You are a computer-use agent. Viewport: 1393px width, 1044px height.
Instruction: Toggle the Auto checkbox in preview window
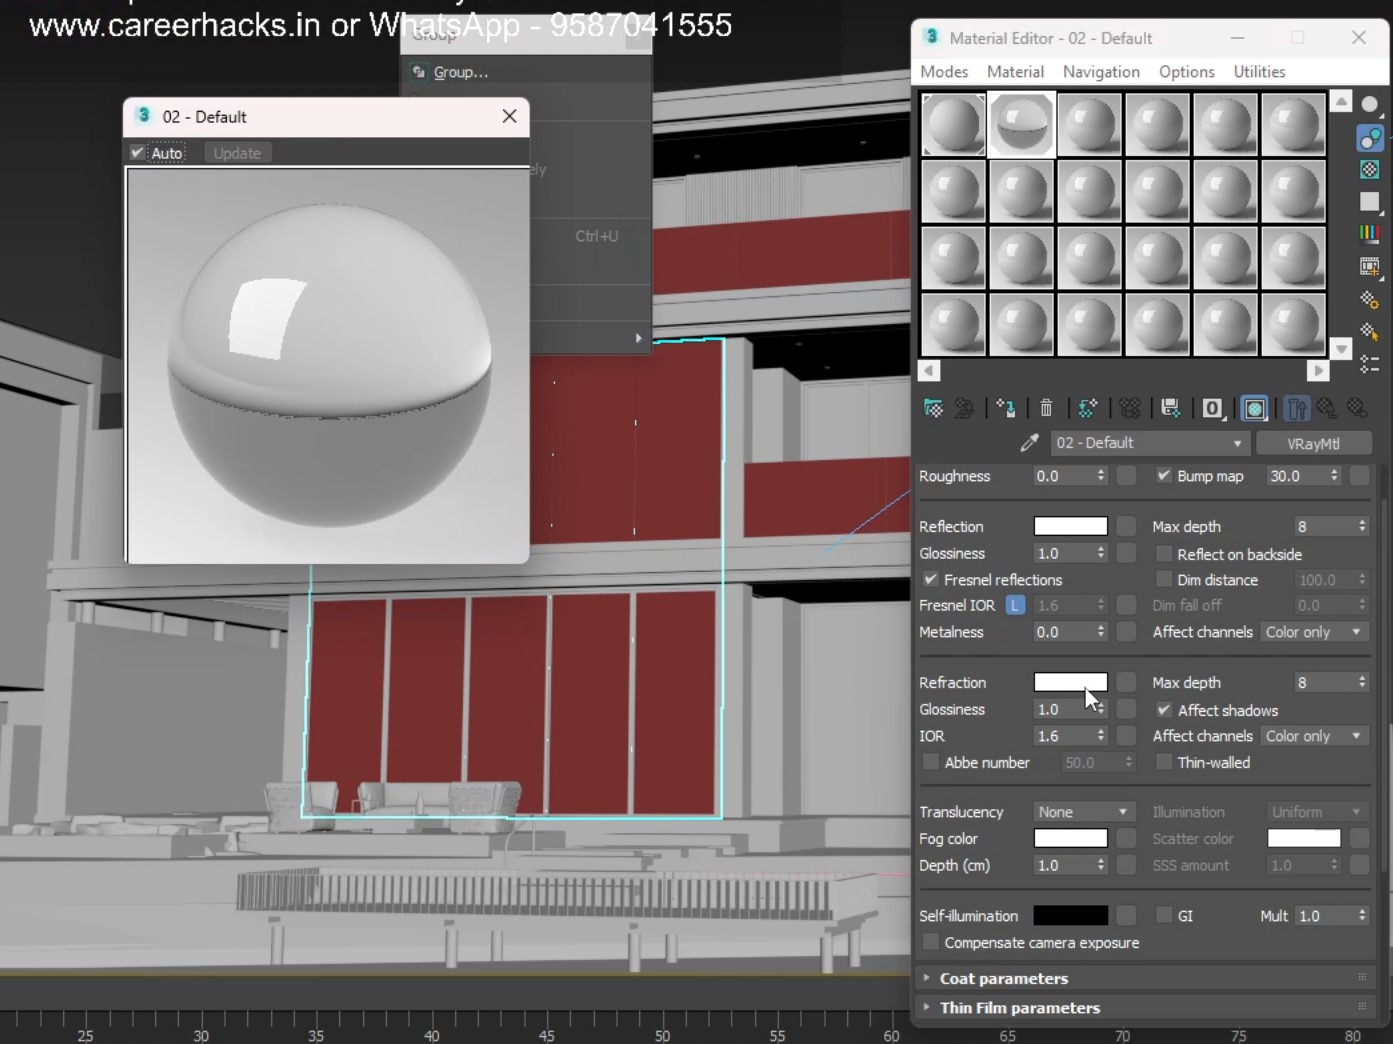[139, 153]
